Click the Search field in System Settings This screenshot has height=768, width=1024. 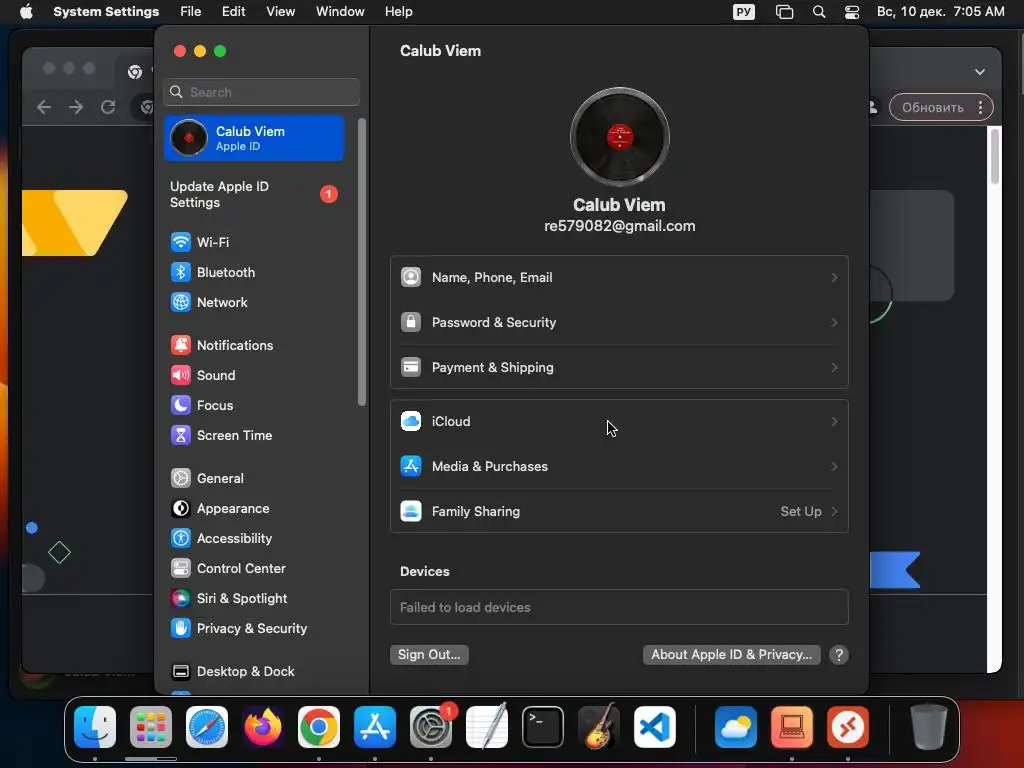click(261, 92)
